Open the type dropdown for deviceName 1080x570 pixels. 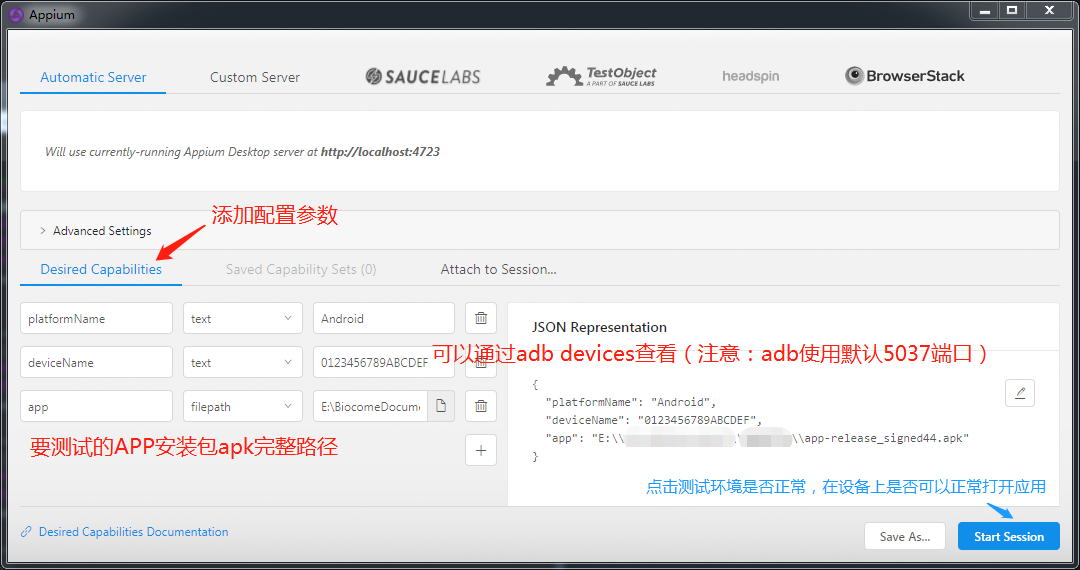point(242,363)
